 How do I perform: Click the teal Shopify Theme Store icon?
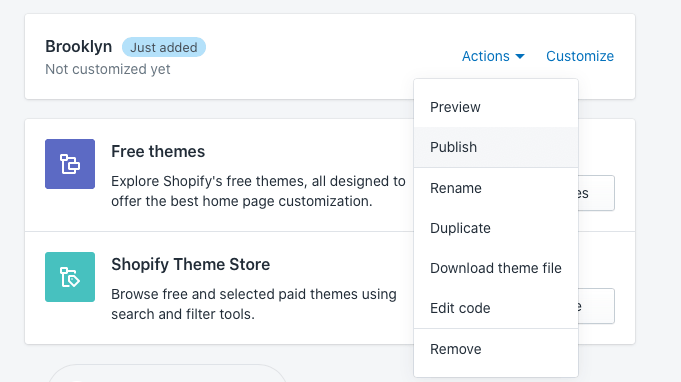70,277
